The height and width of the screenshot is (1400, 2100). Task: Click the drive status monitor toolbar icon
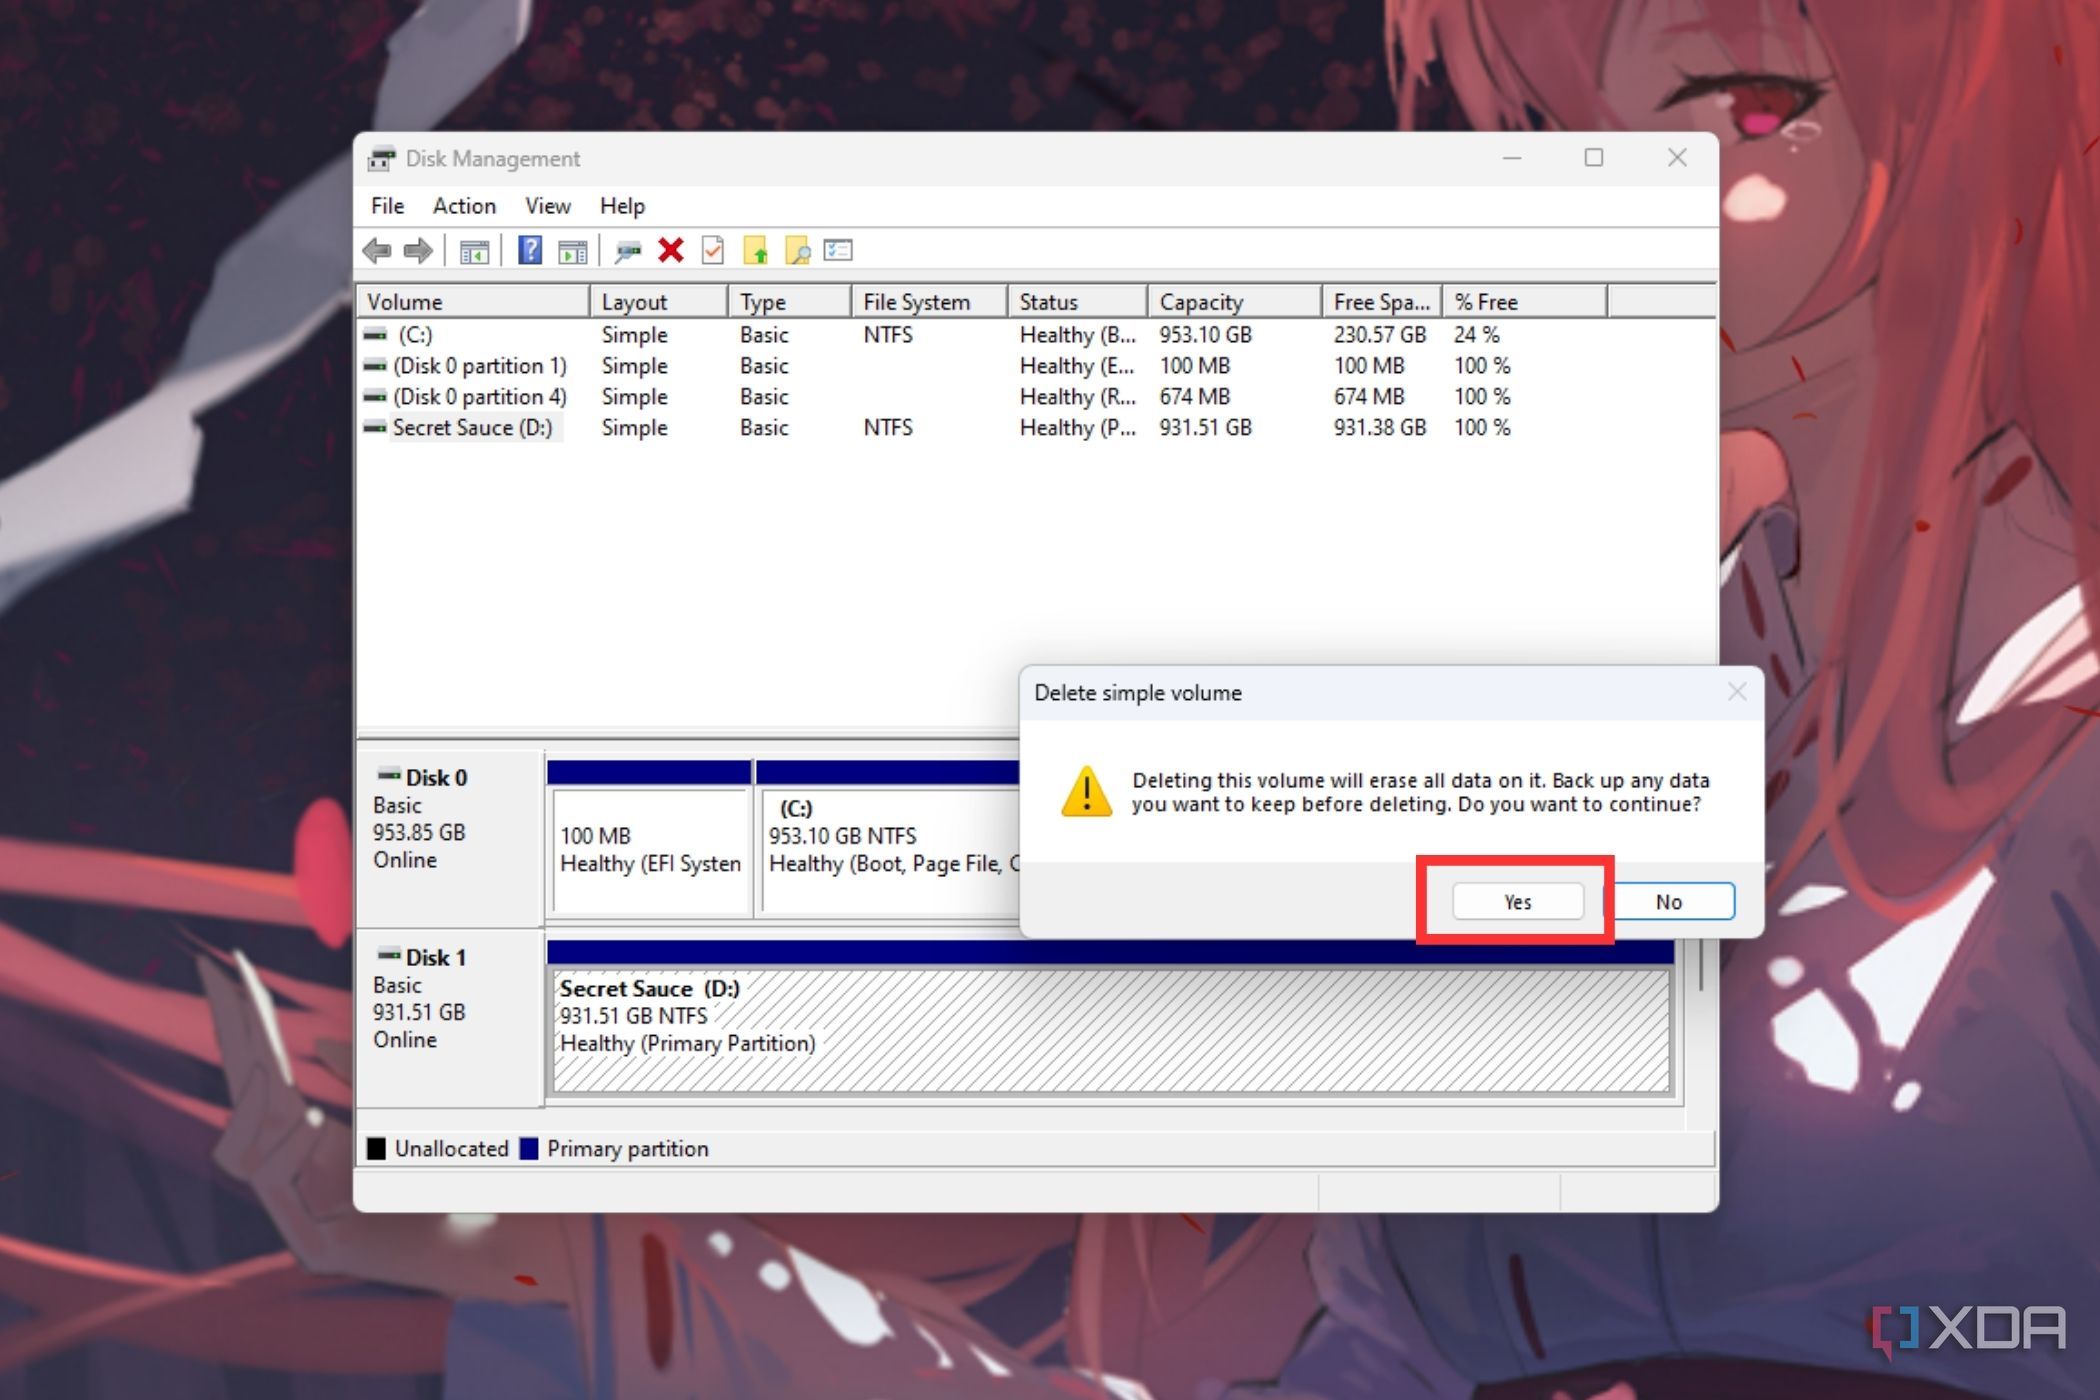click(x=627, y=251)
